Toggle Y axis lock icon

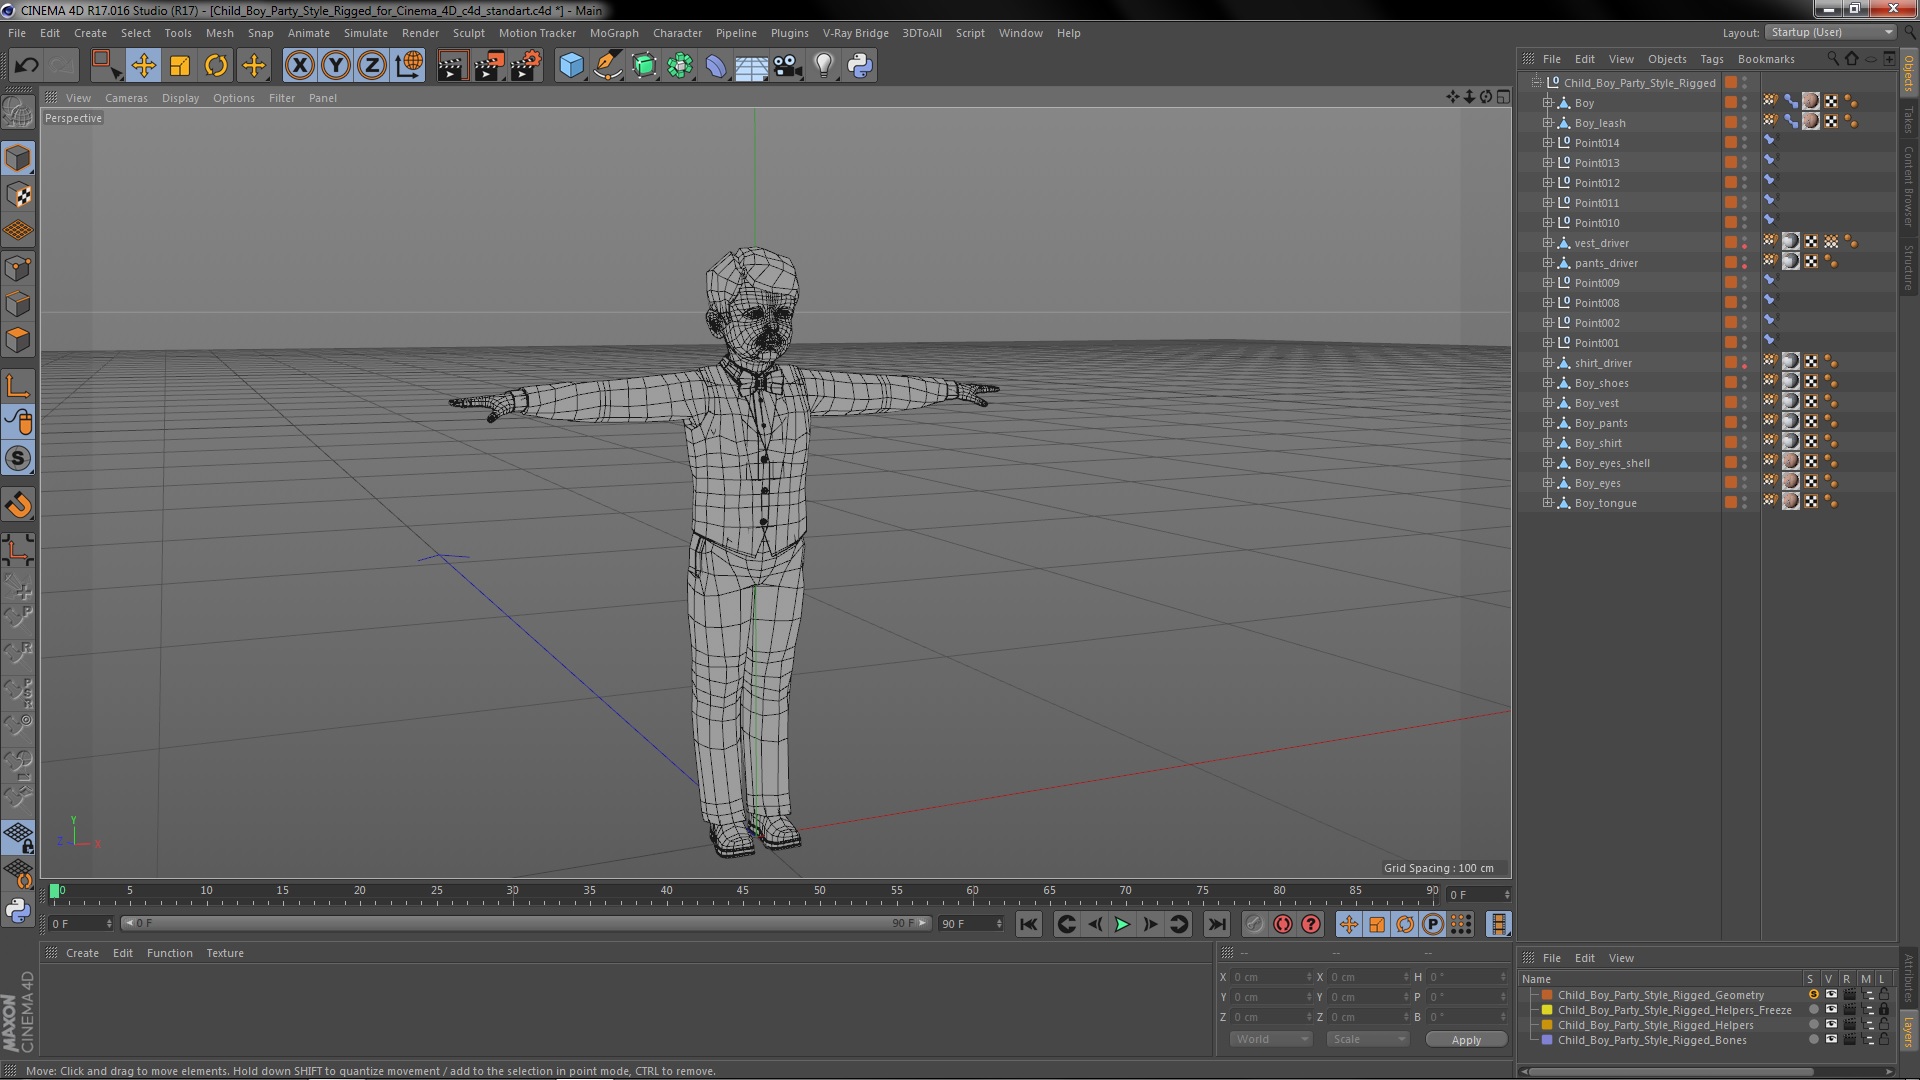(336, 66)
